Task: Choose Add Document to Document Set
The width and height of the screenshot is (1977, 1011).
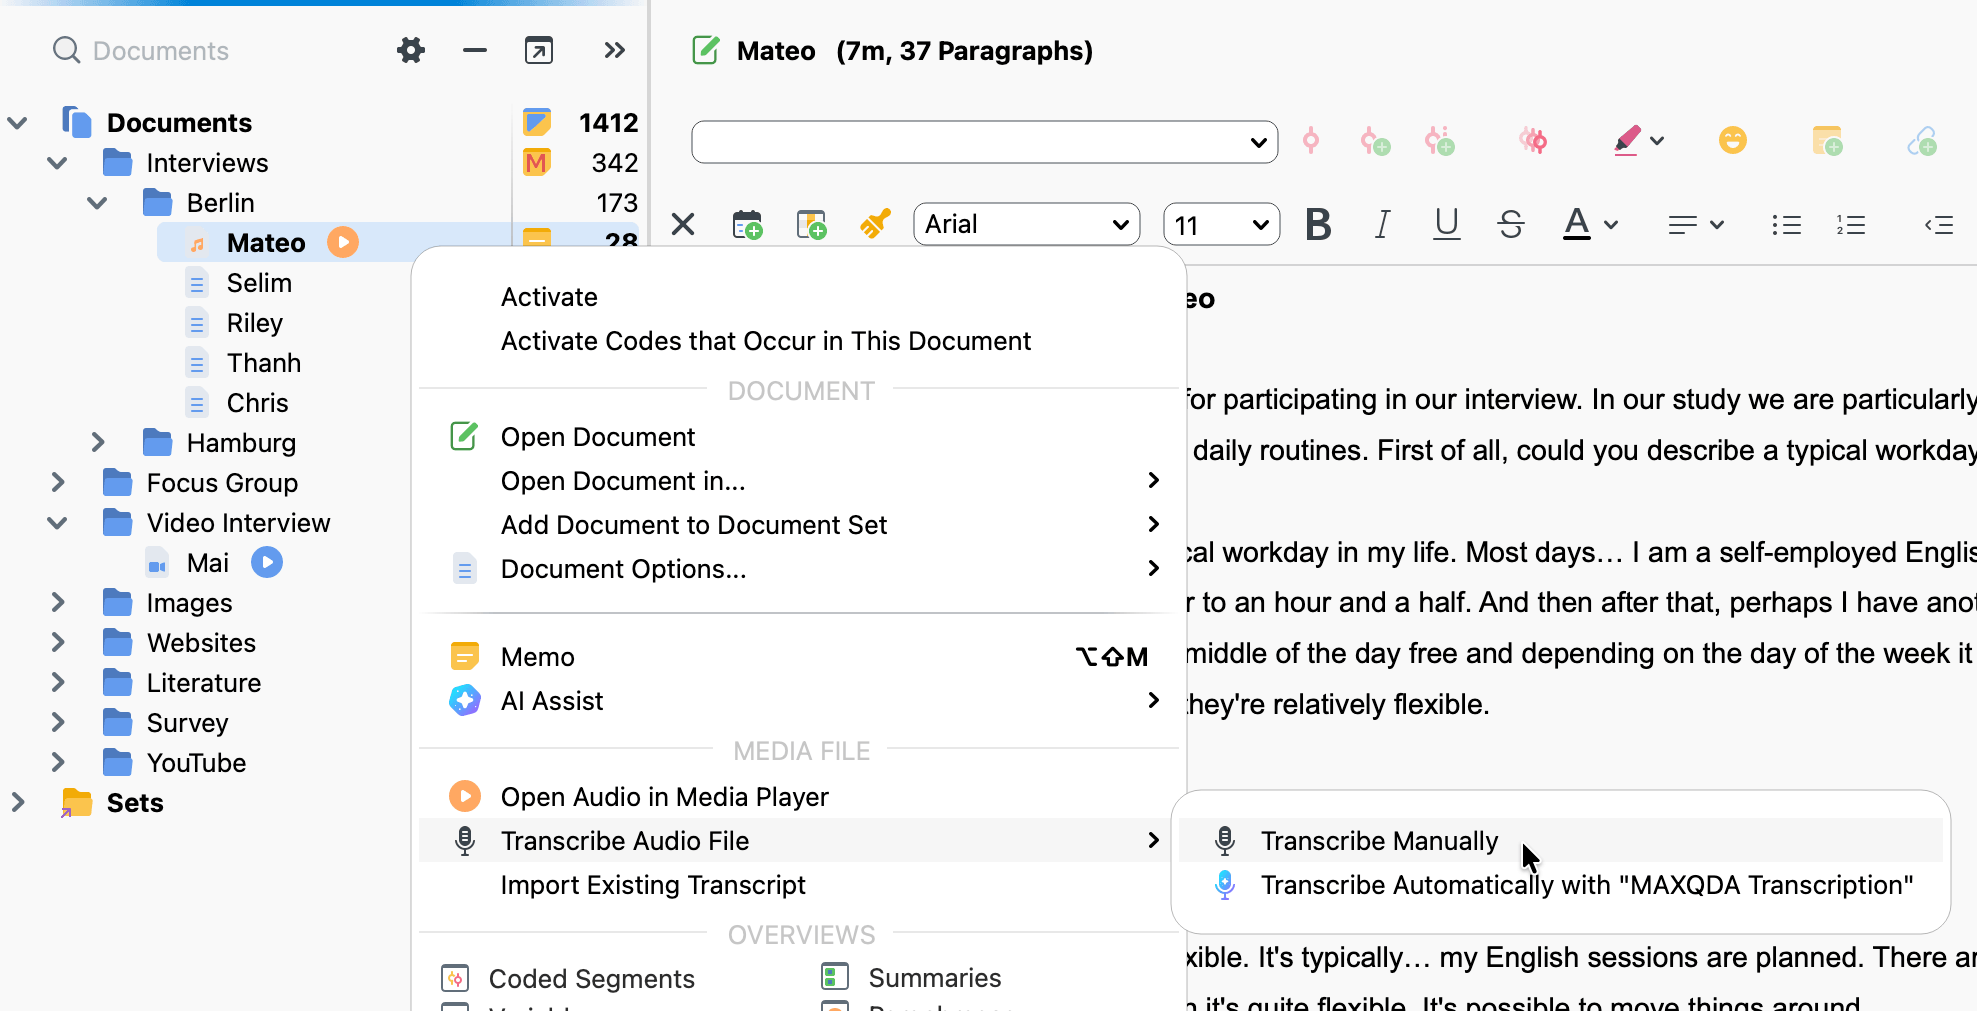Action: tap(798, 525)
